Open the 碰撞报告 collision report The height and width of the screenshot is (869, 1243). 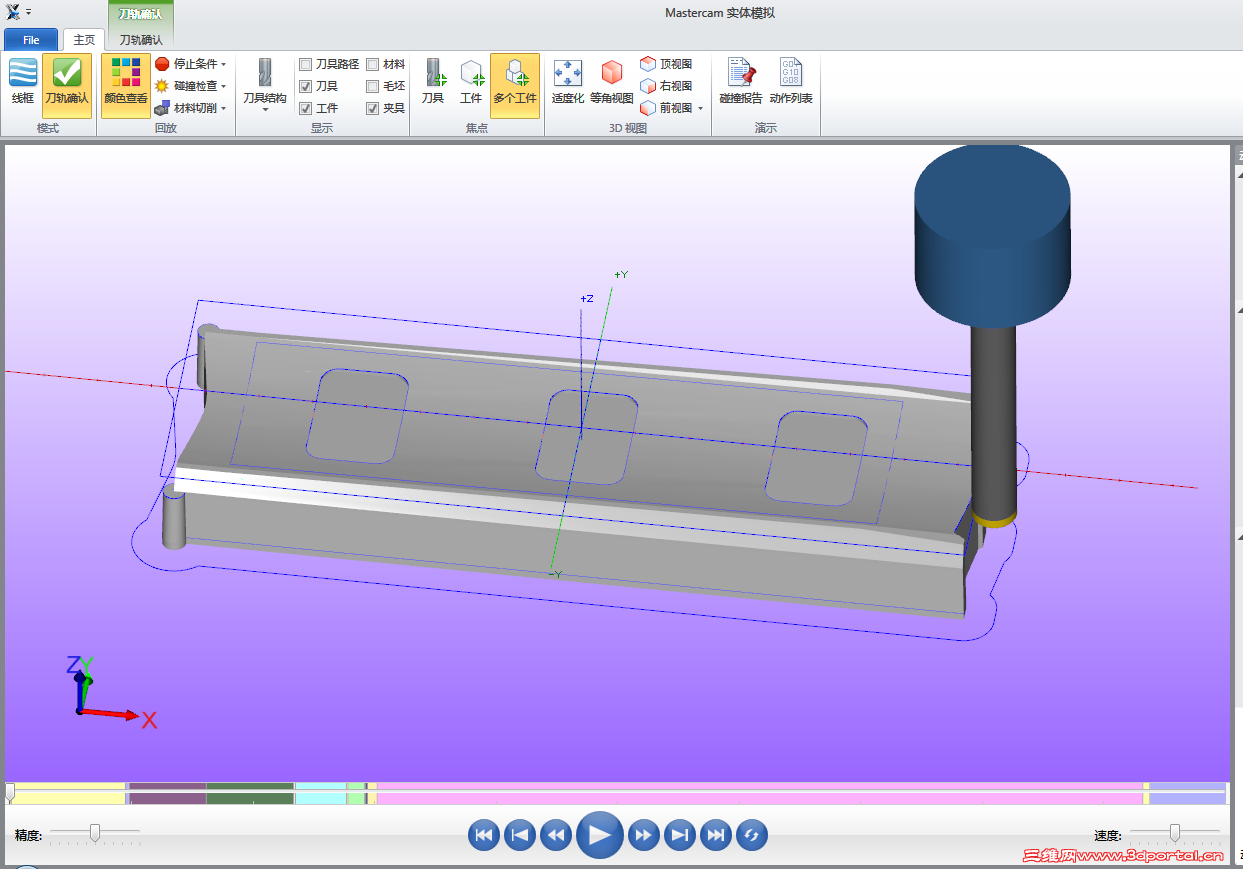click(x=741, y=82)
